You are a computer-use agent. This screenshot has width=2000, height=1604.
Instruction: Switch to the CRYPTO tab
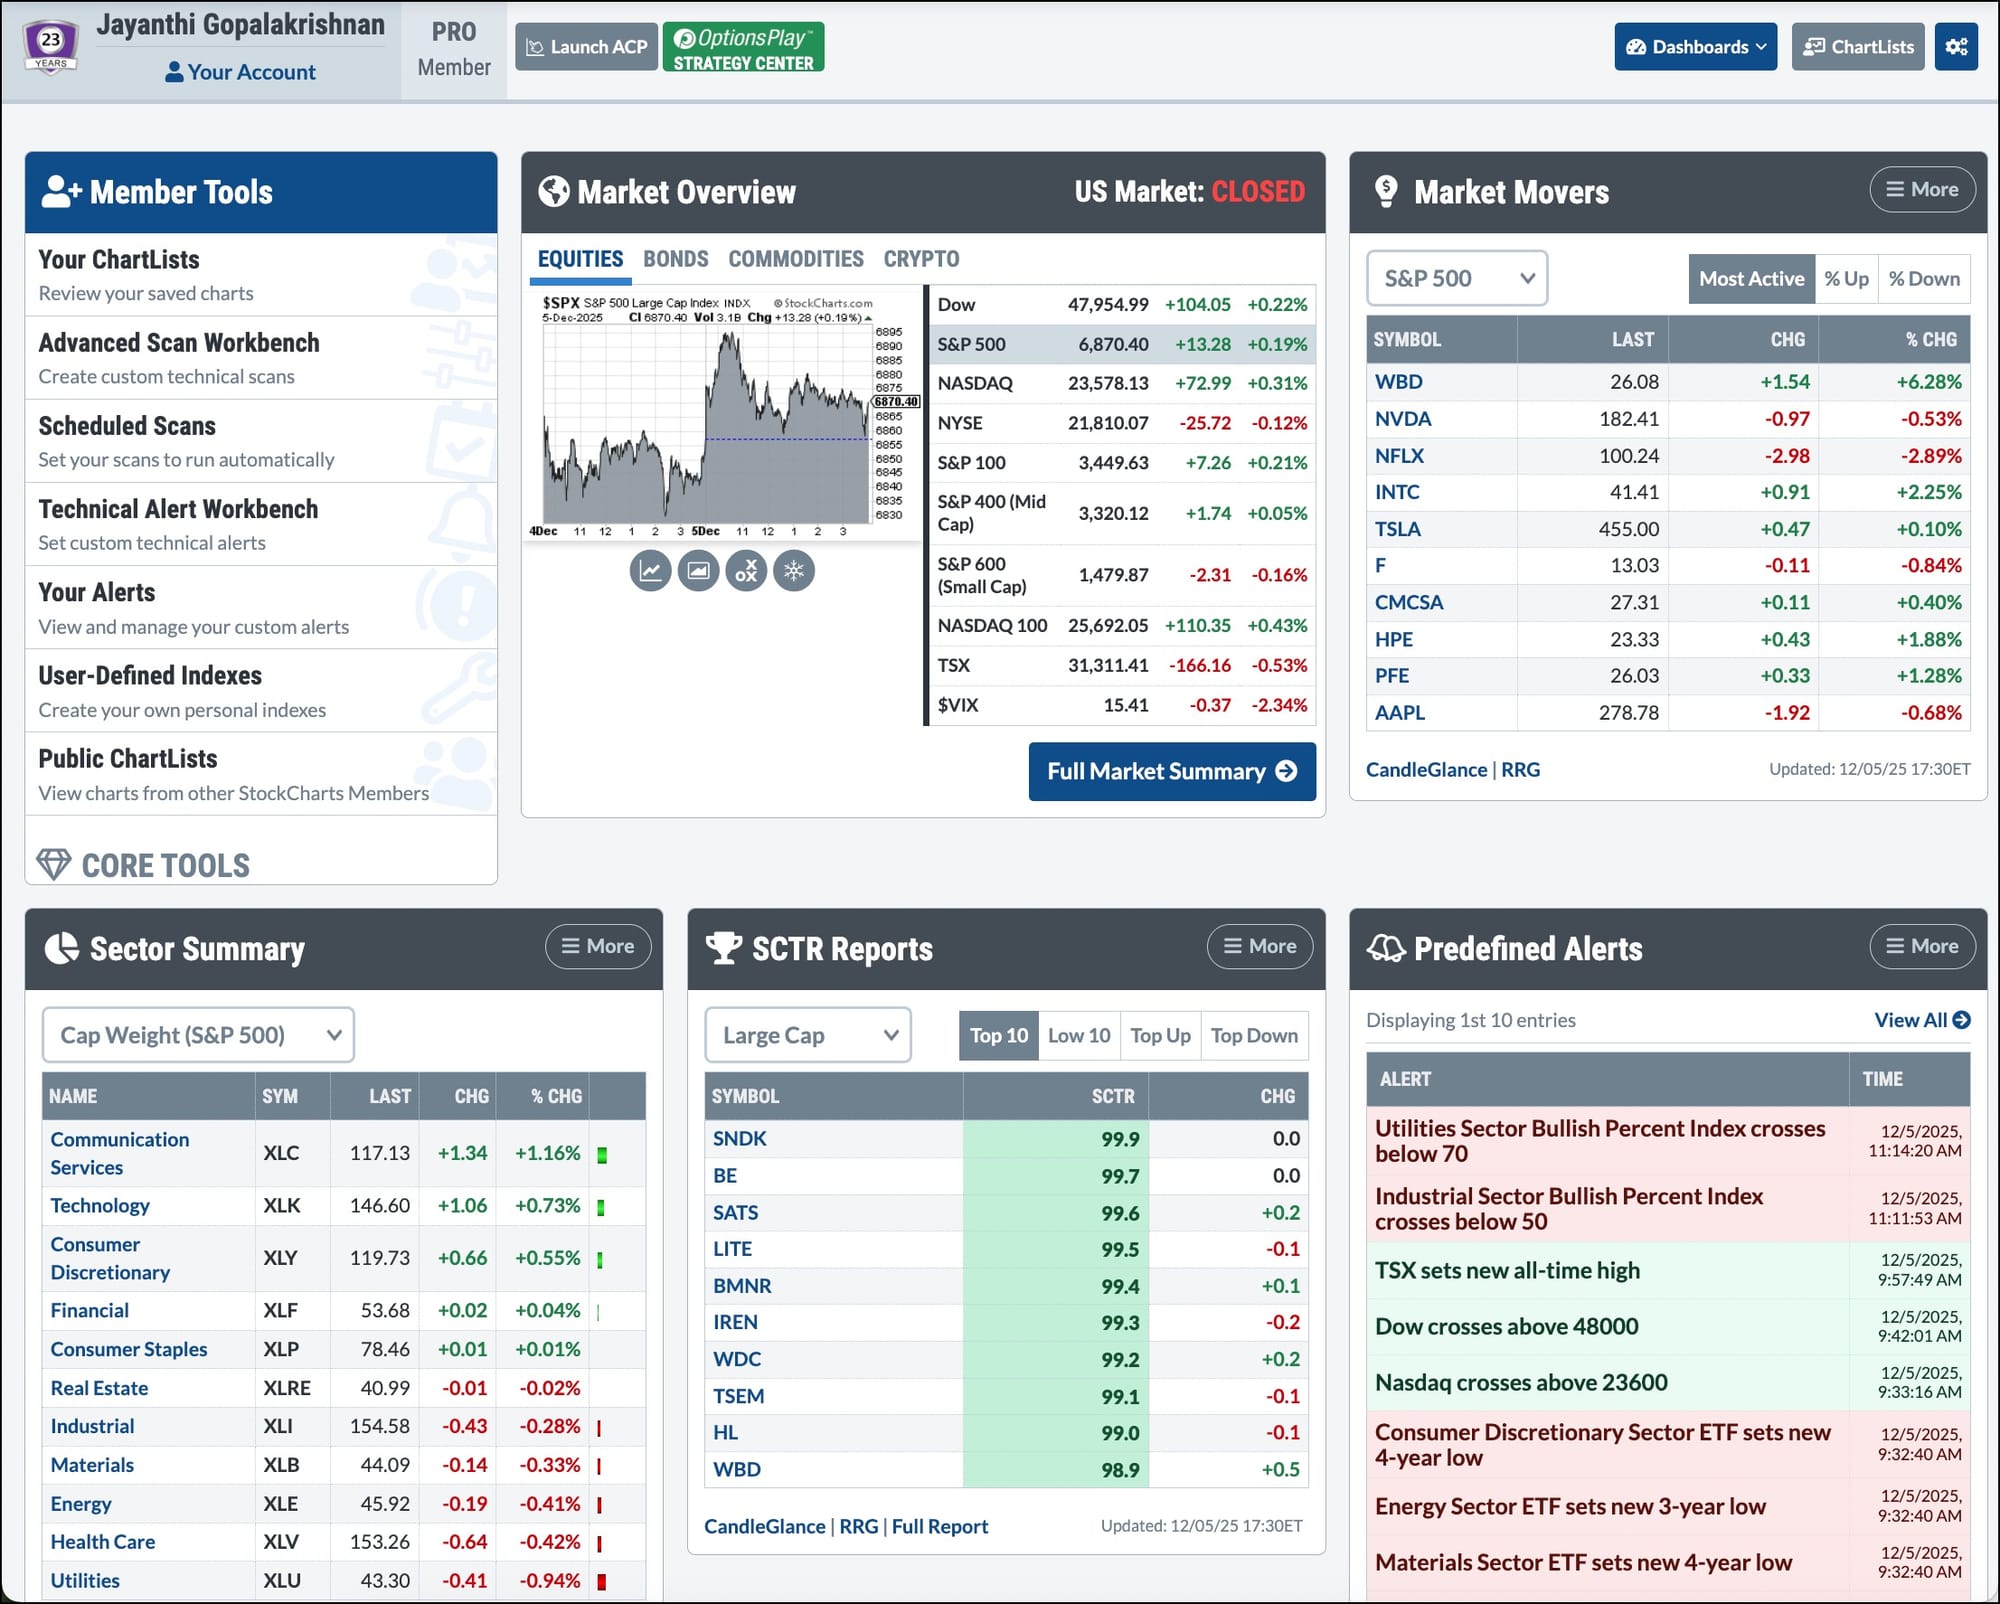coord(920,259)
